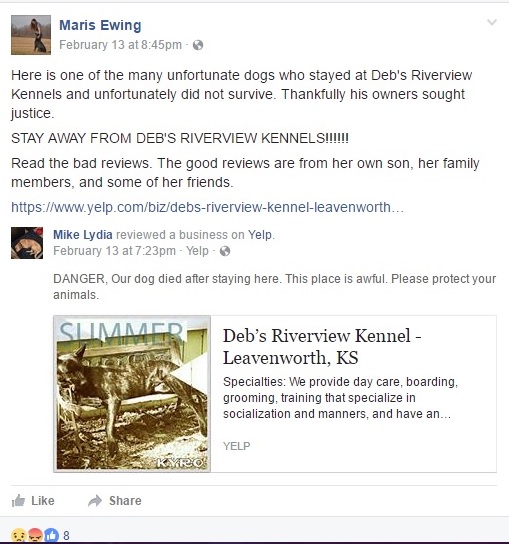Open Deb's Riverview Kennel - Leavenworth, KS title

322,347
